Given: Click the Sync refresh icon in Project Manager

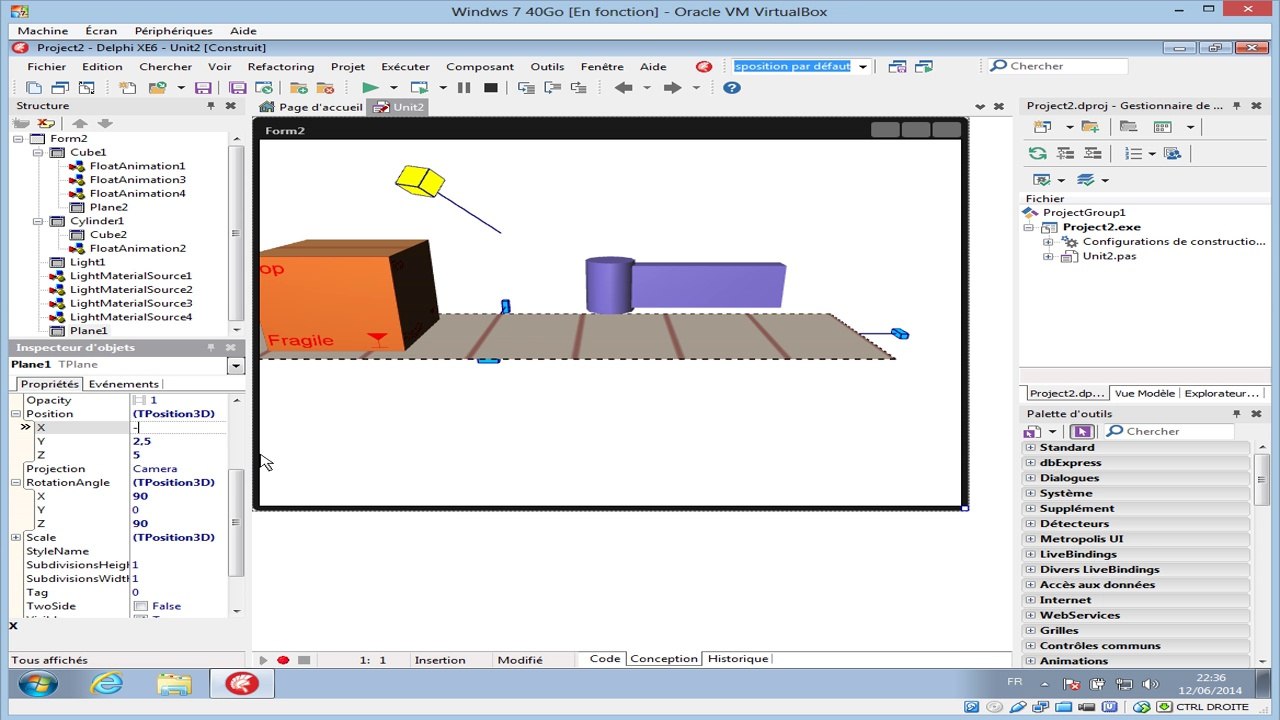Looking at the screenshot, I should 1038,153.
